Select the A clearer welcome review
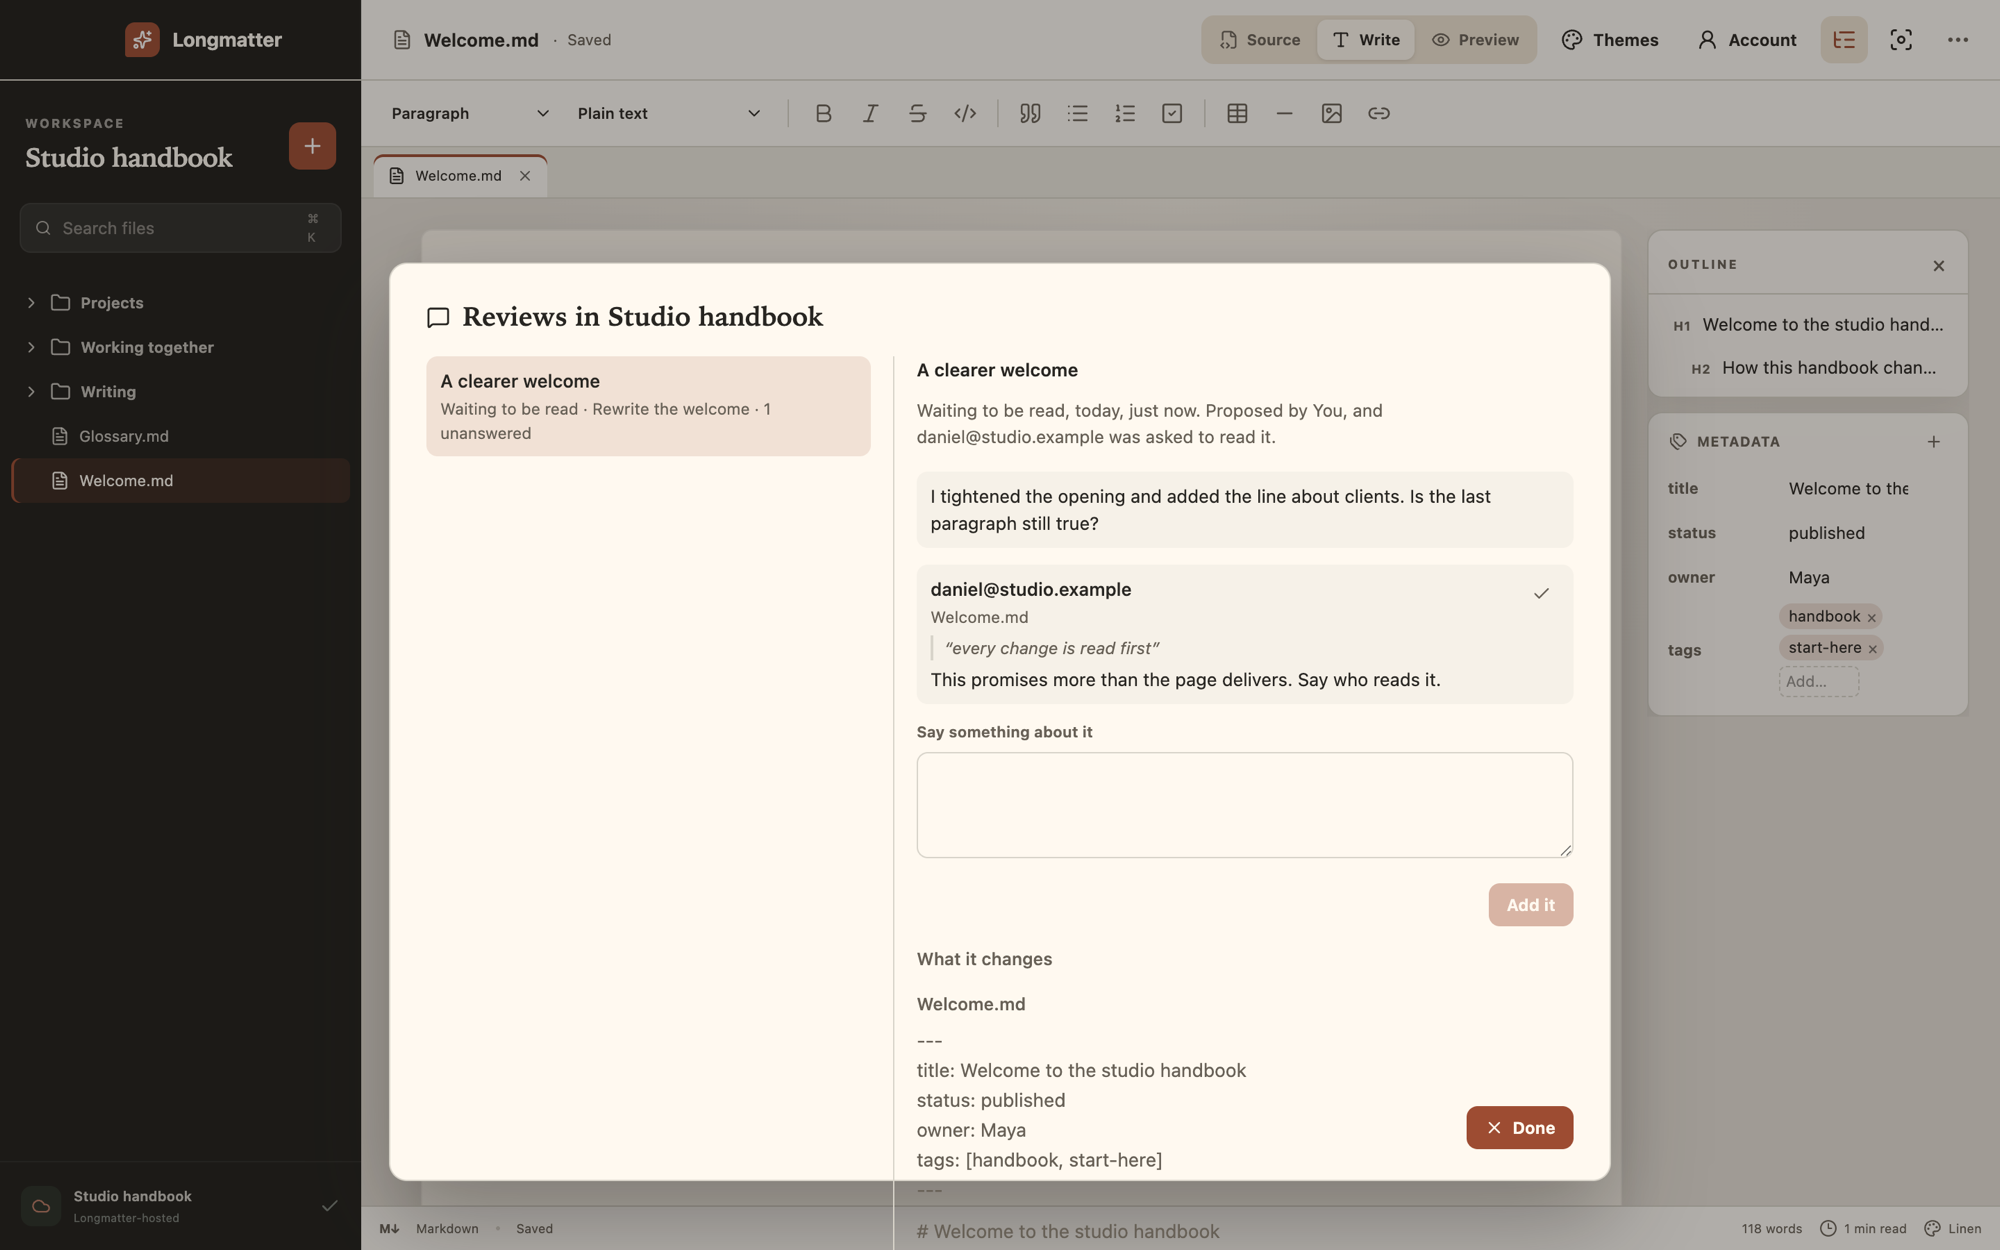Image resolution: width=2000 pixels, height=1250 pixels. click(648, 406)
